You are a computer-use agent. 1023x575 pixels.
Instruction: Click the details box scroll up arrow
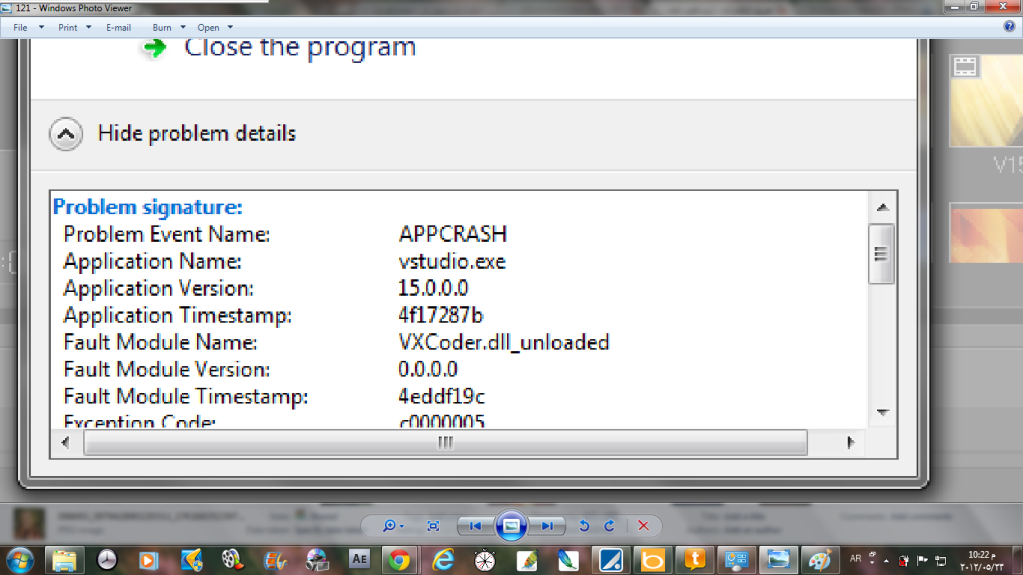tap(883, 208)
